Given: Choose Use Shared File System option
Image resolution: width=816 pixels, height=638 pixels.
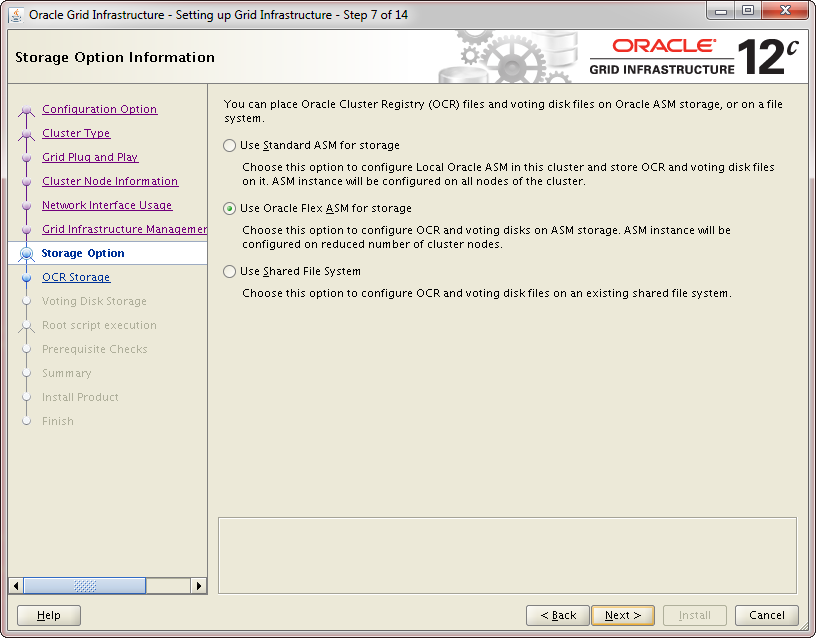Looking at the screenshot, I should click(230, 272).
